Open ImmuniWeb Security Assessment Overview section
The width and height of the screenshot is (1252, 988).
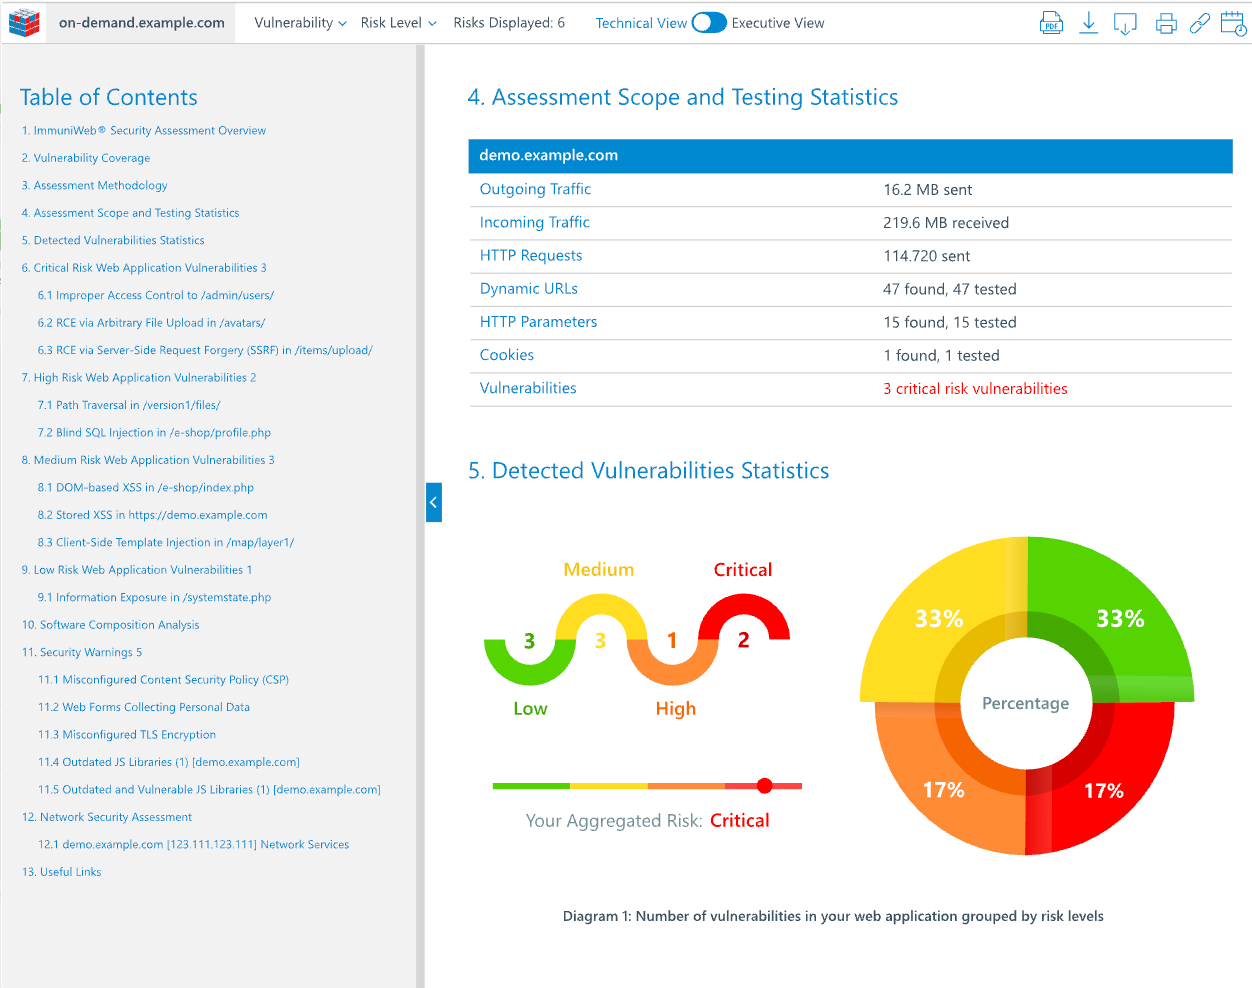tap(144, 130)
